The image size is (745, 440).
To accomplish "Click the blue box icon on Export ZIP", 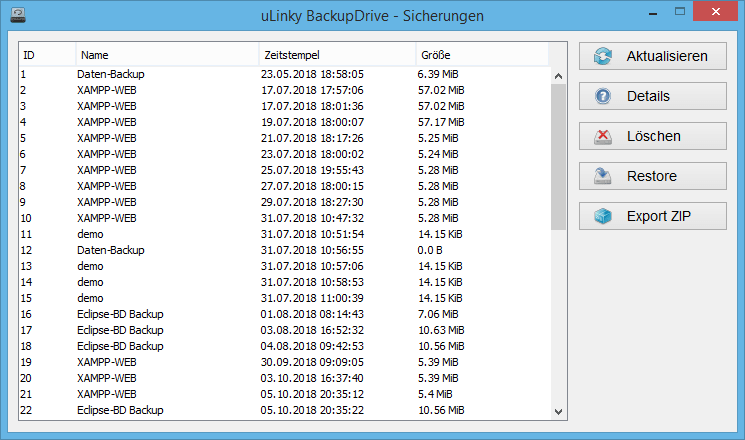I will (603, 216).
